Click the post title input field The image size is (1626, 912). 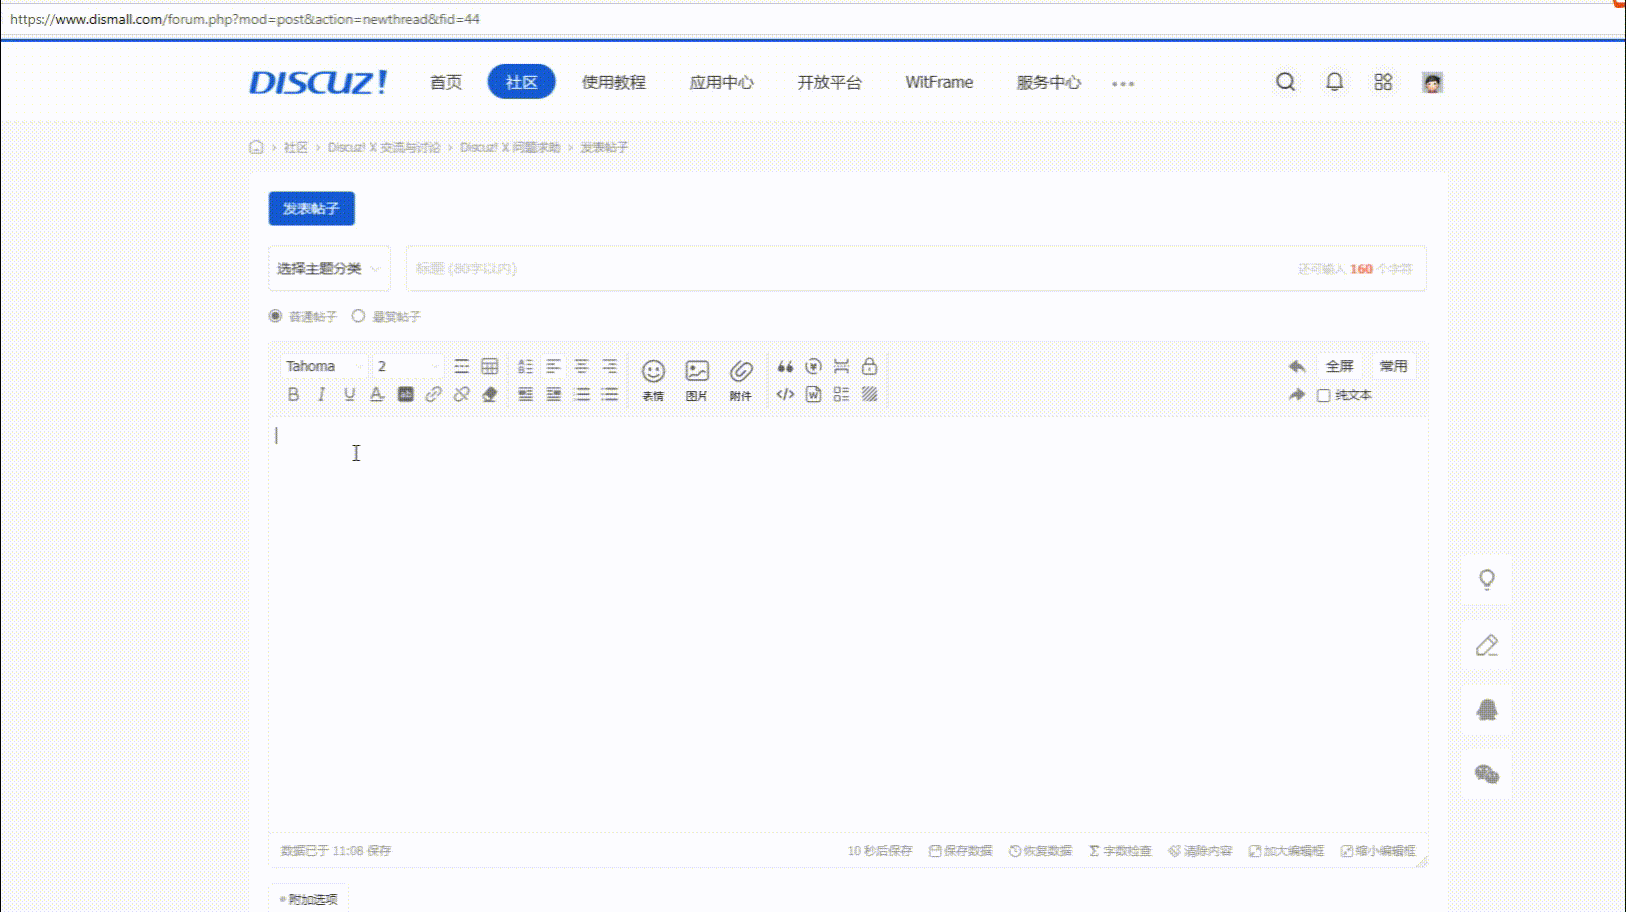coord(850,269)
